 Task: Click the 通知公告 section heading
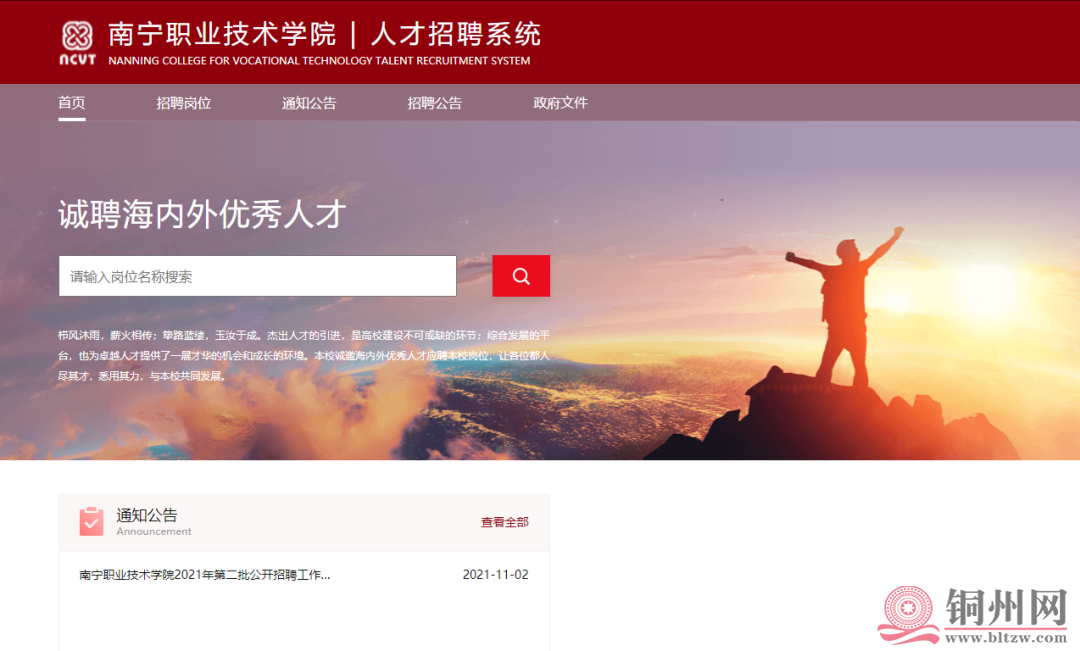[x=147, y=515]
